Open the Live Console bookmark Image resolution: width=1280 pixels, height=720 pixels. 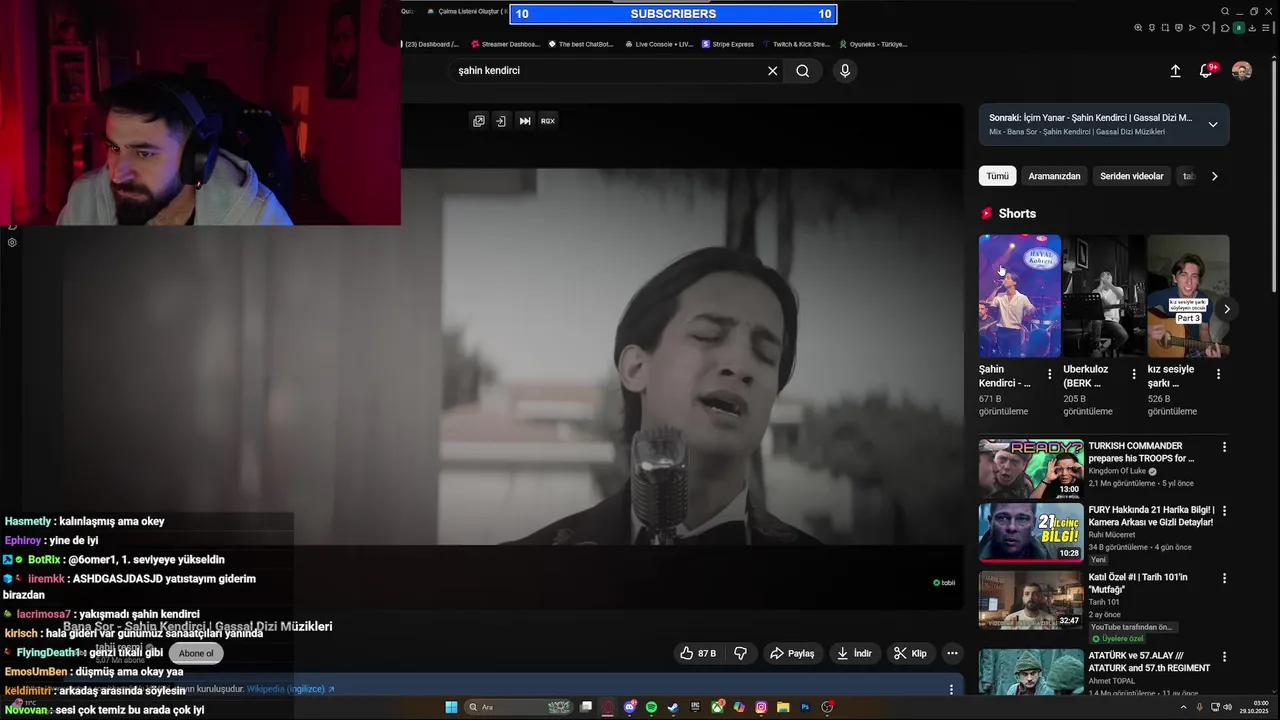coord(659,44)
